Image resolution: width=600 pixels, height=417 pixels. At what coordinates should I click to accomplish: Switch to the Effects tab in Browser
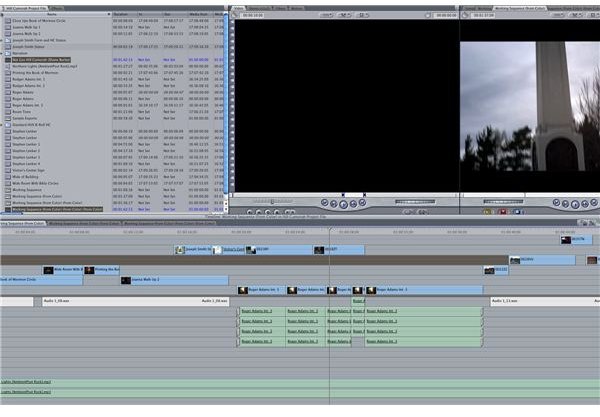[x=56, y=8]
